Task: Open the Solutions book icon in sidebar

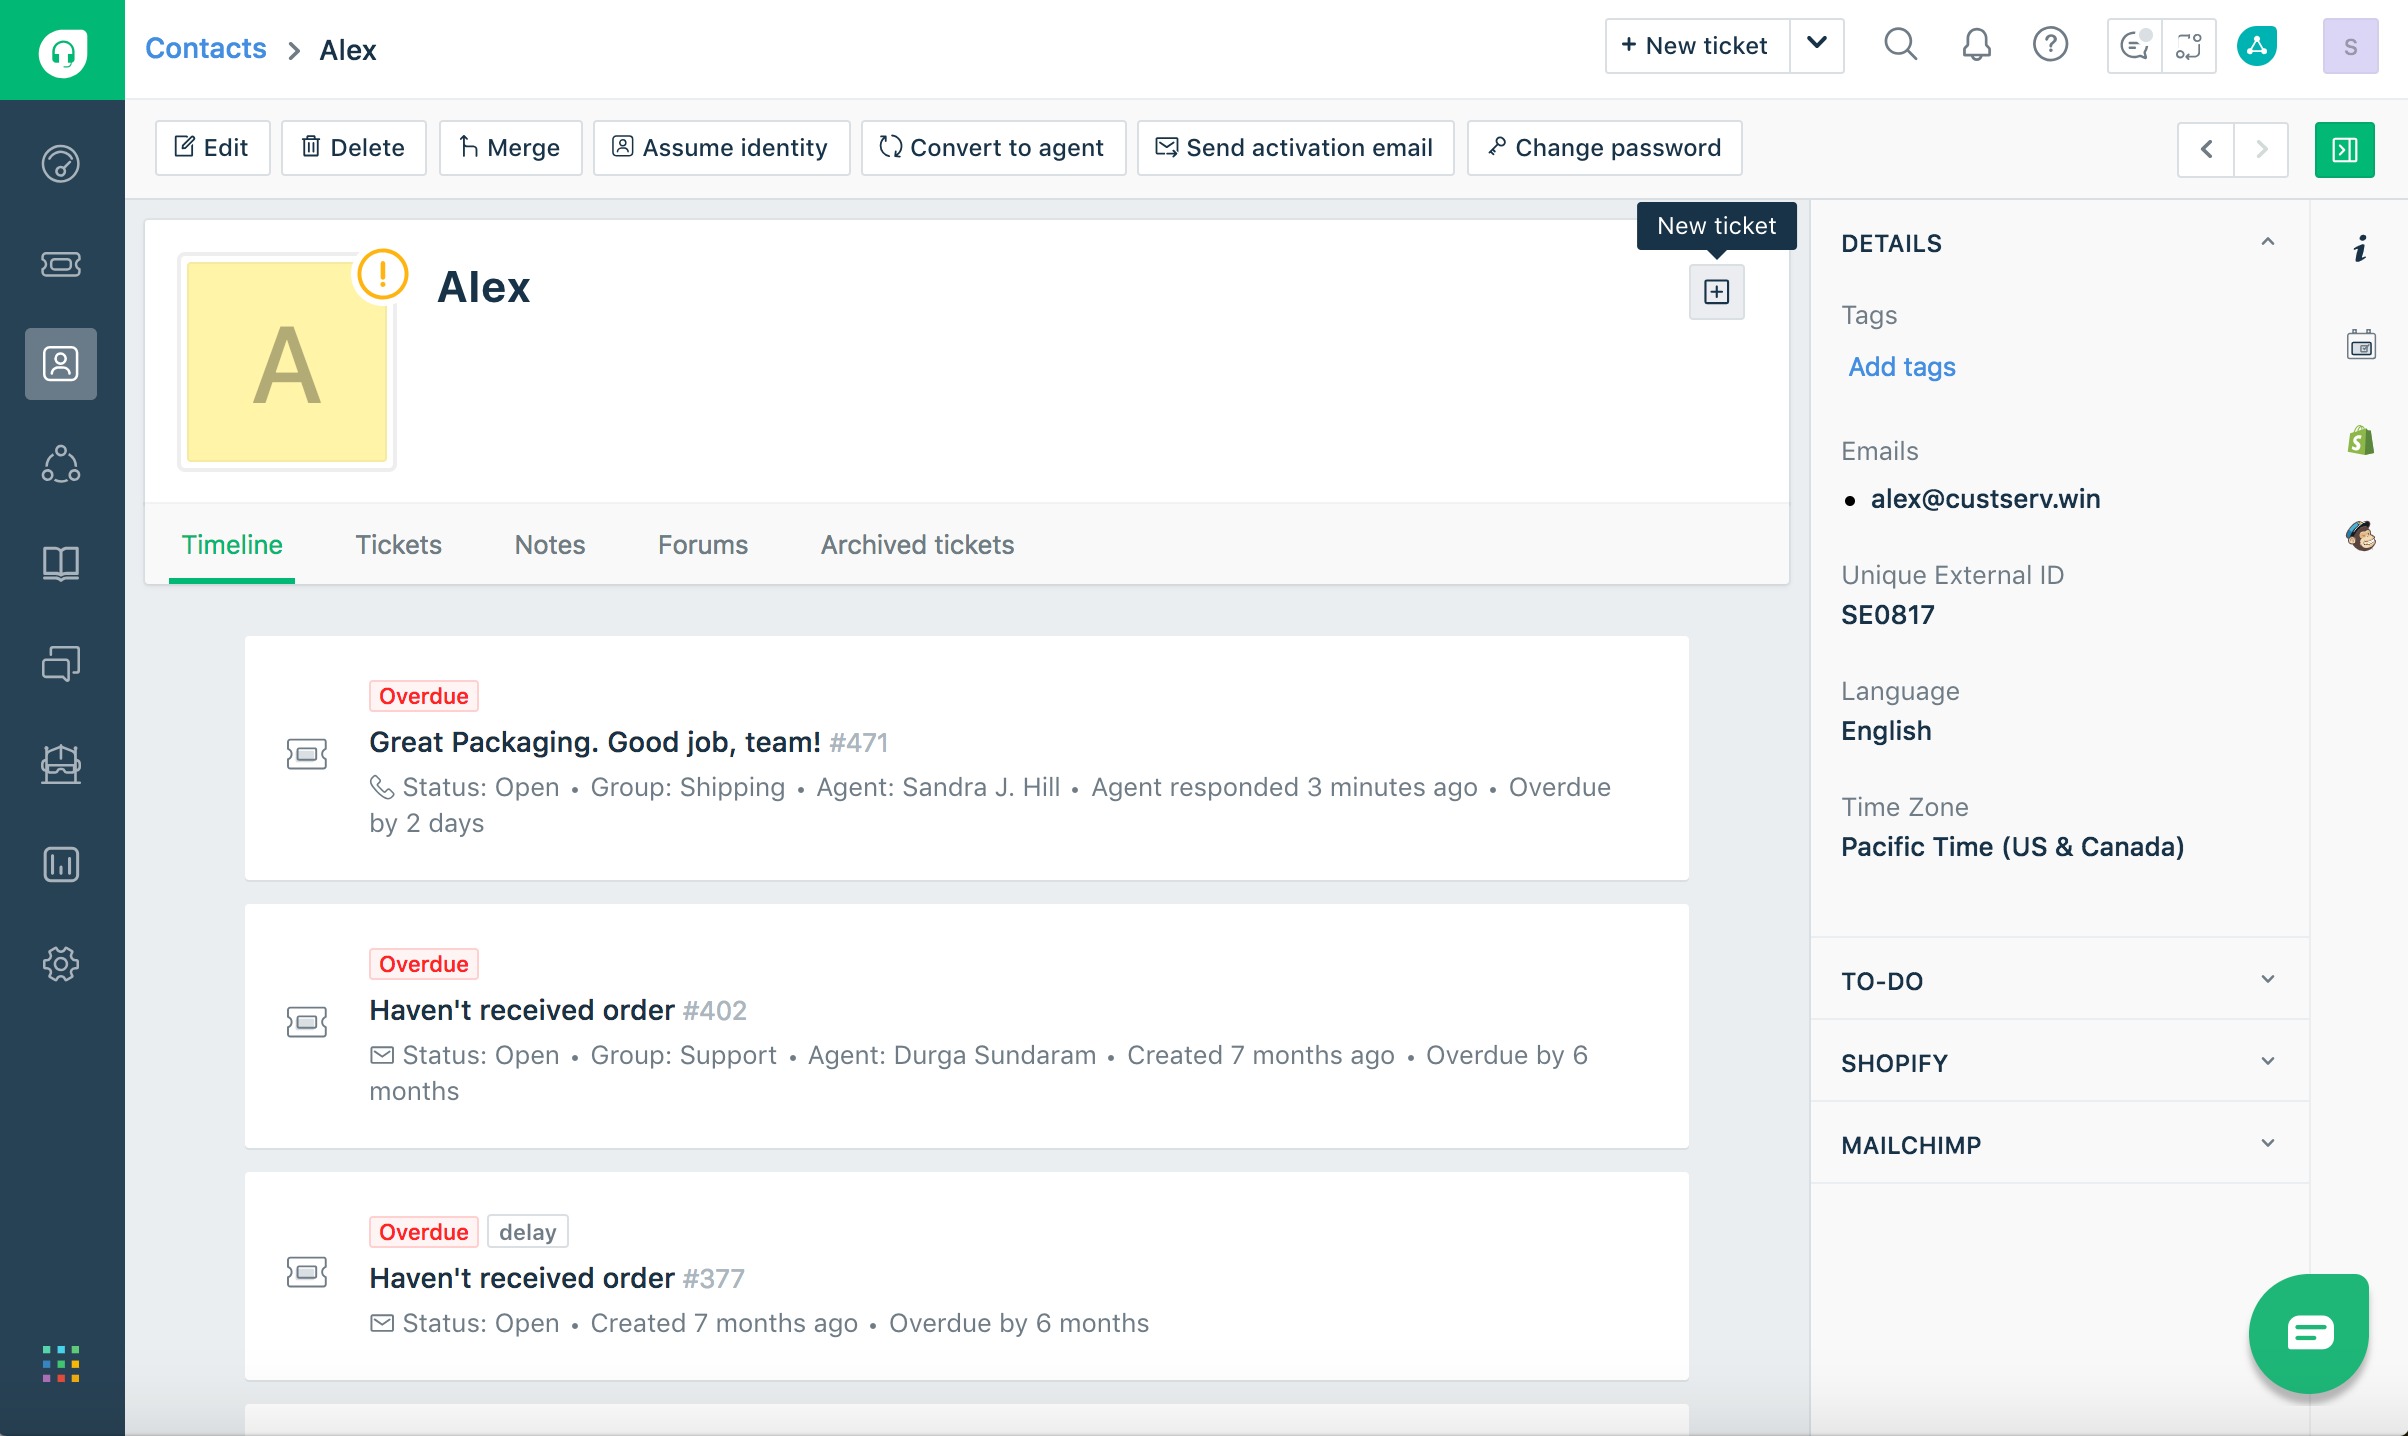Action: 61,564
